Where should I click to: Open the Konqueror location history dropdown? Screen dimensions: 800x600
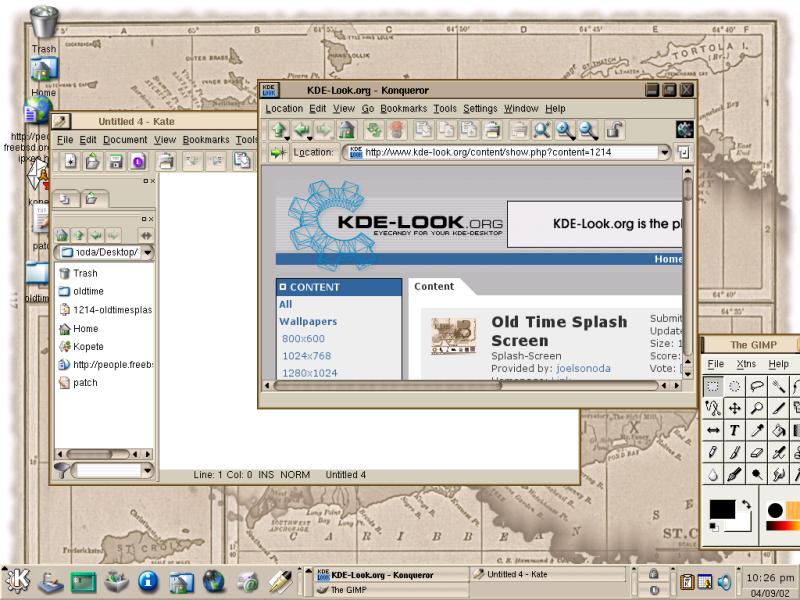click(664, 152)
